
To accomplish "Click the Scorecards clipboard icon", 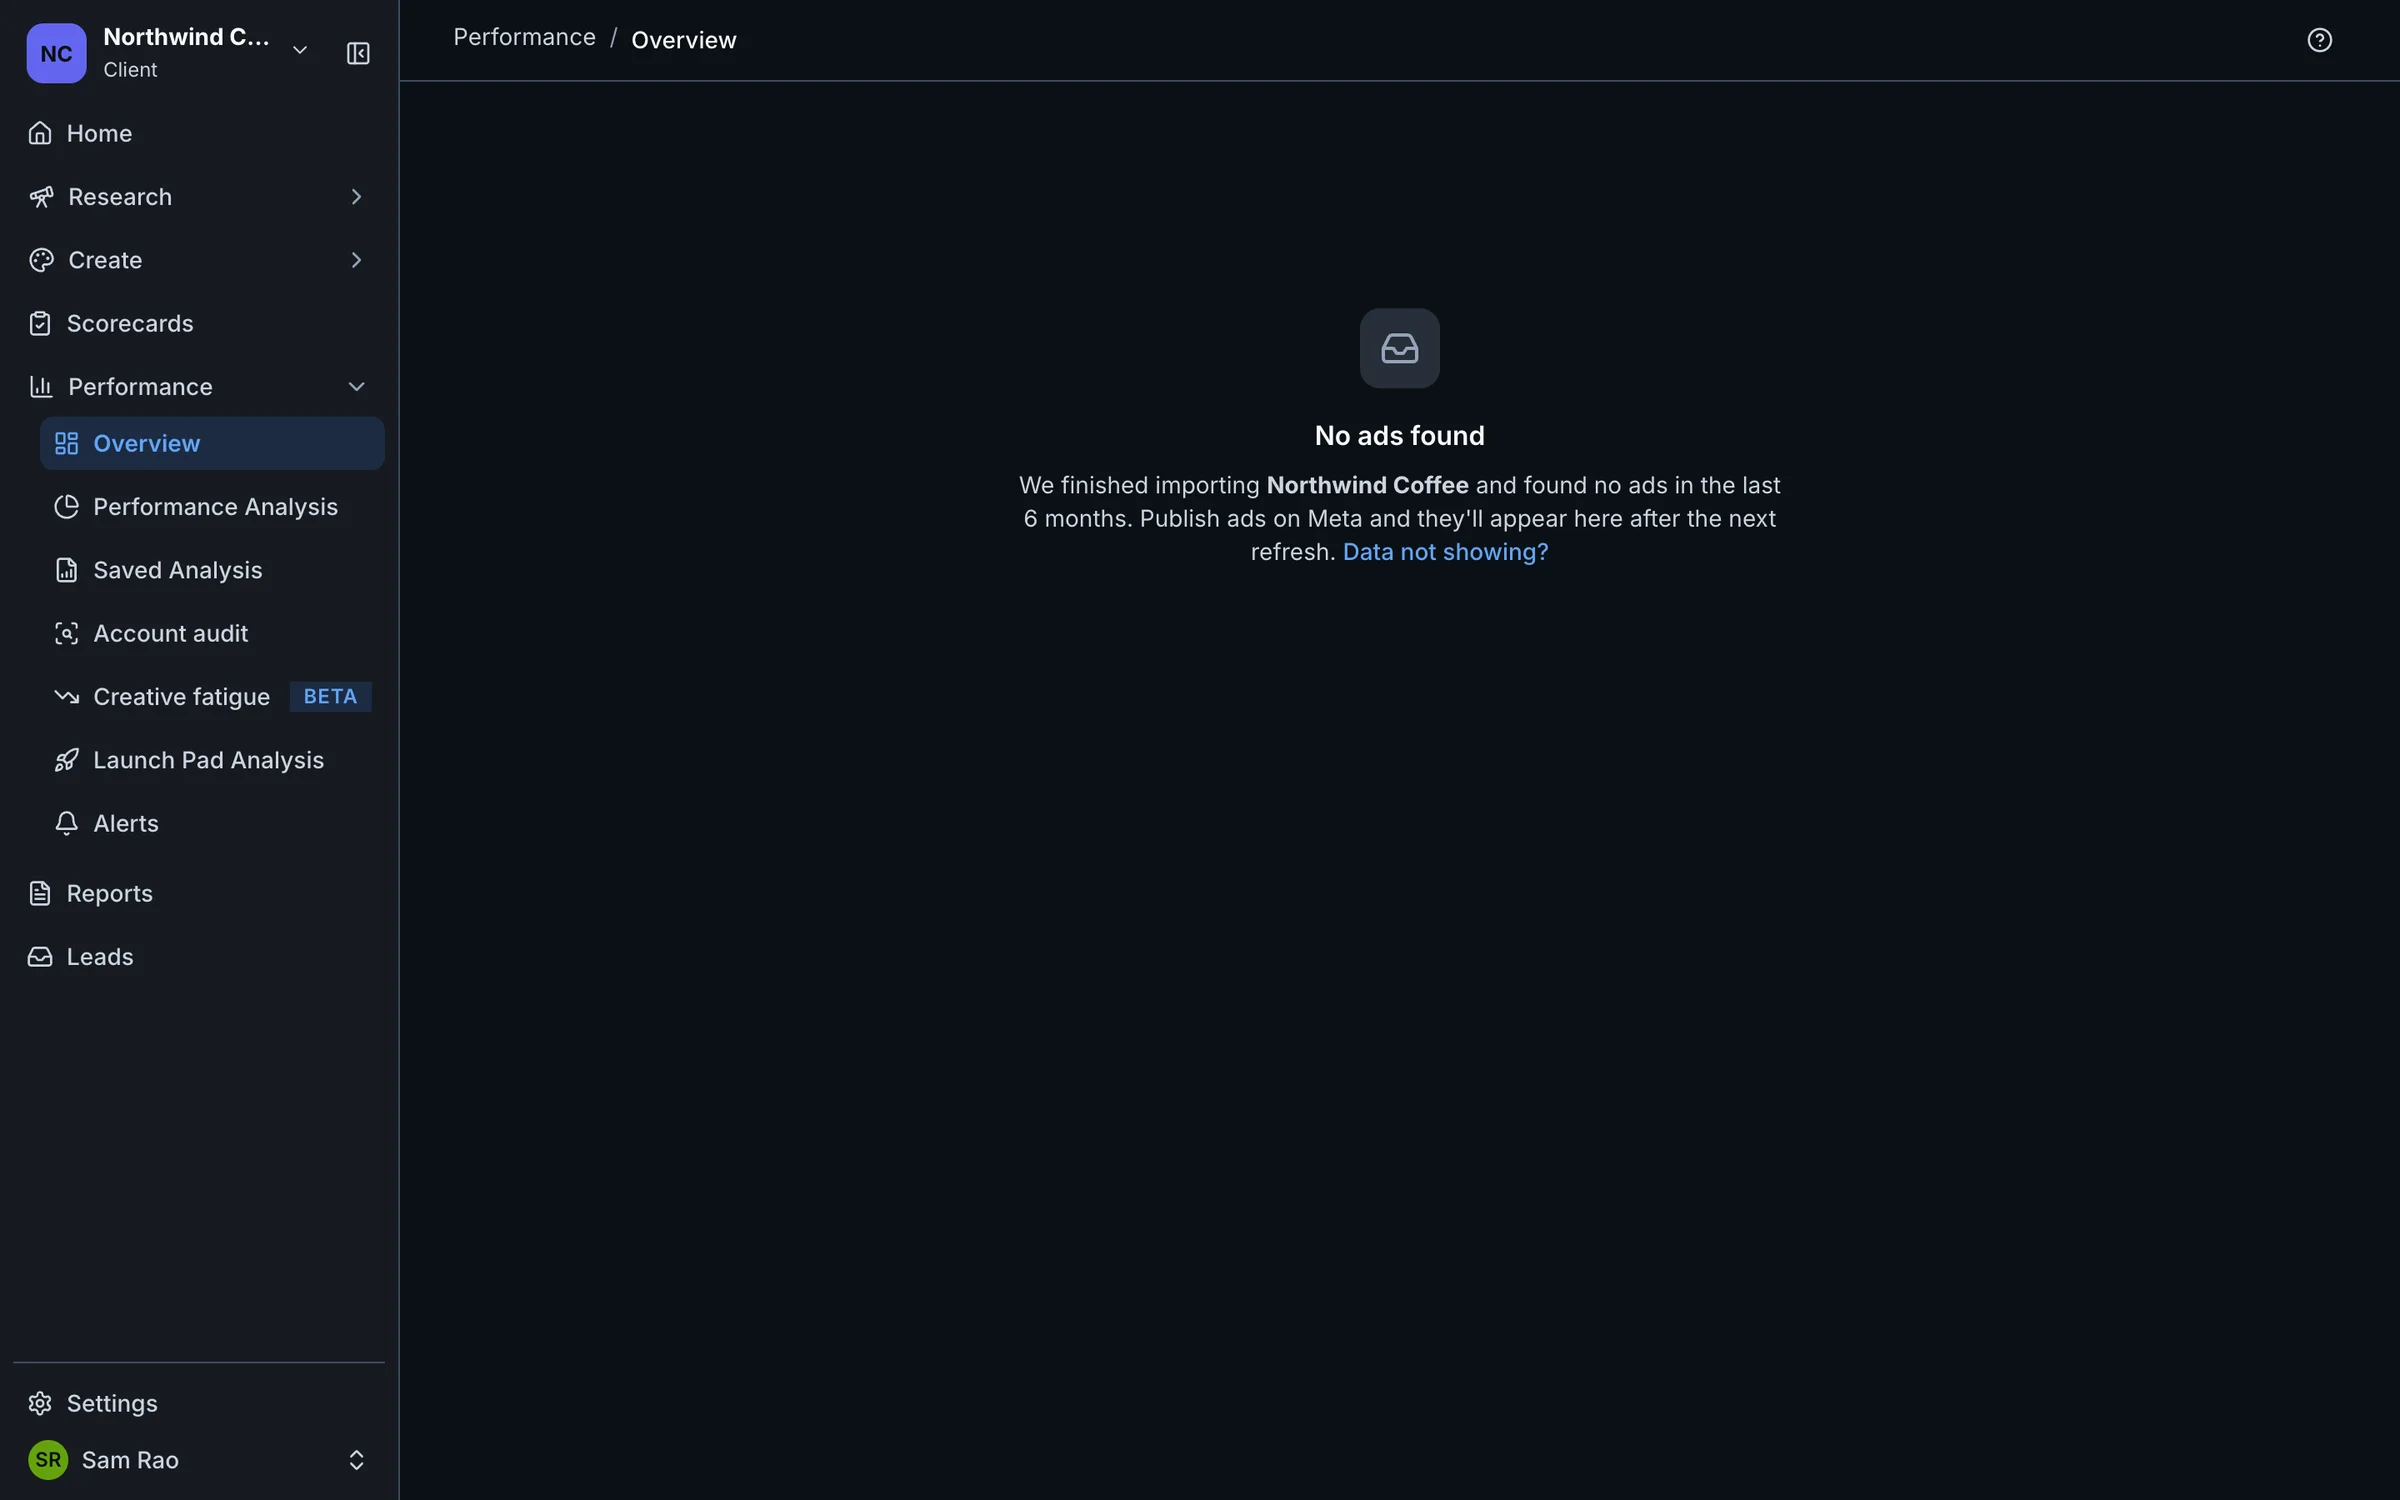I will pos(40,323).
